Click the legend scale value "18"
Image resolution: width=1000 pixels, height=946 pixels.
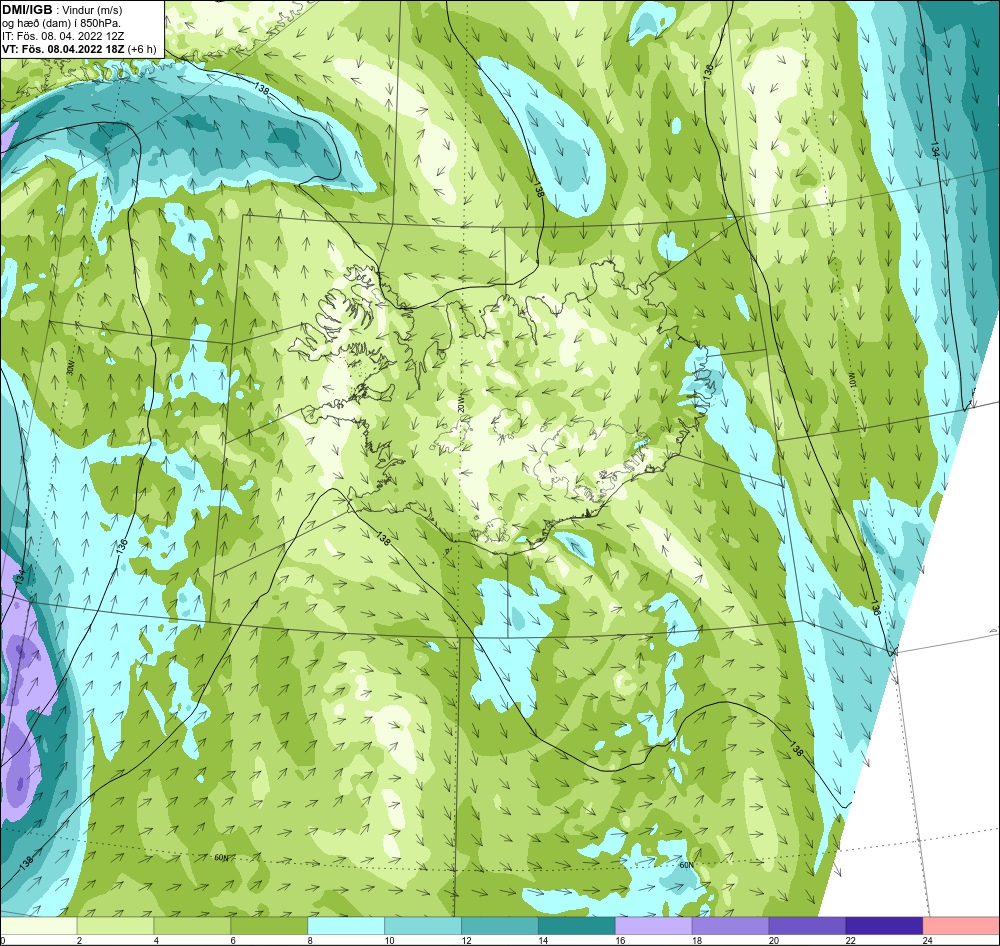click(696, 940)
